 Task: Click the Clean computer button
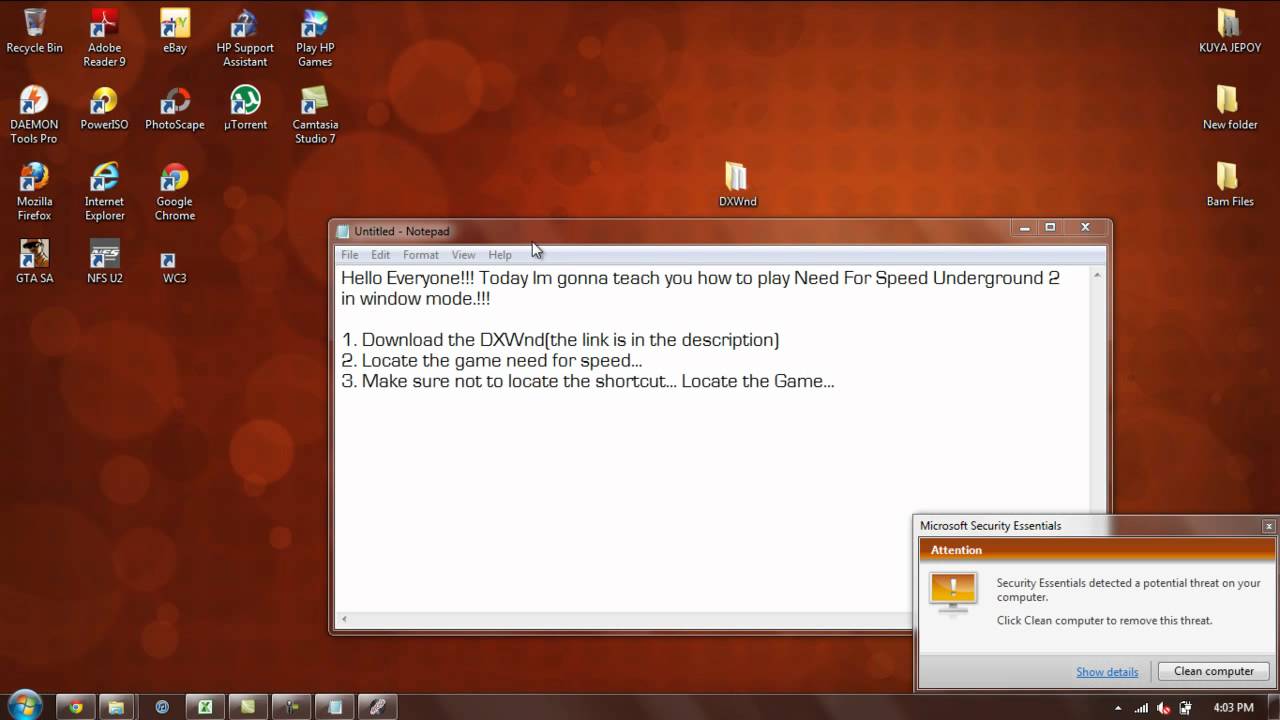[x=1213, y=671]
